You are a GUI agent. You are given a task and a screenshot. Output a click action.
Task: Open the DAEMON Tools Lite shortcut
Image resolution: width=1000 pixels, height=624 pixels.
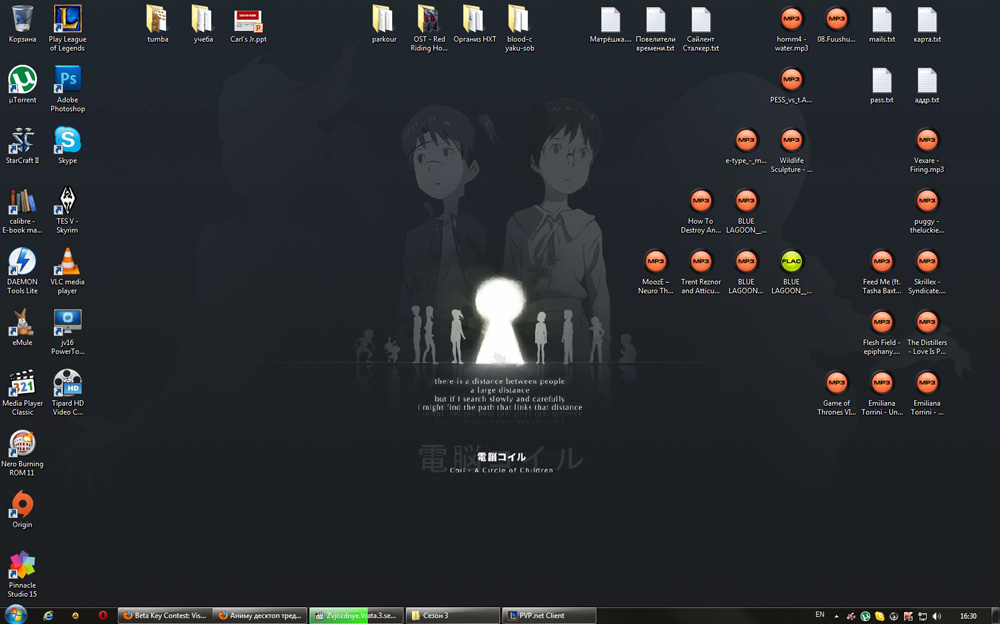point(22,271)
